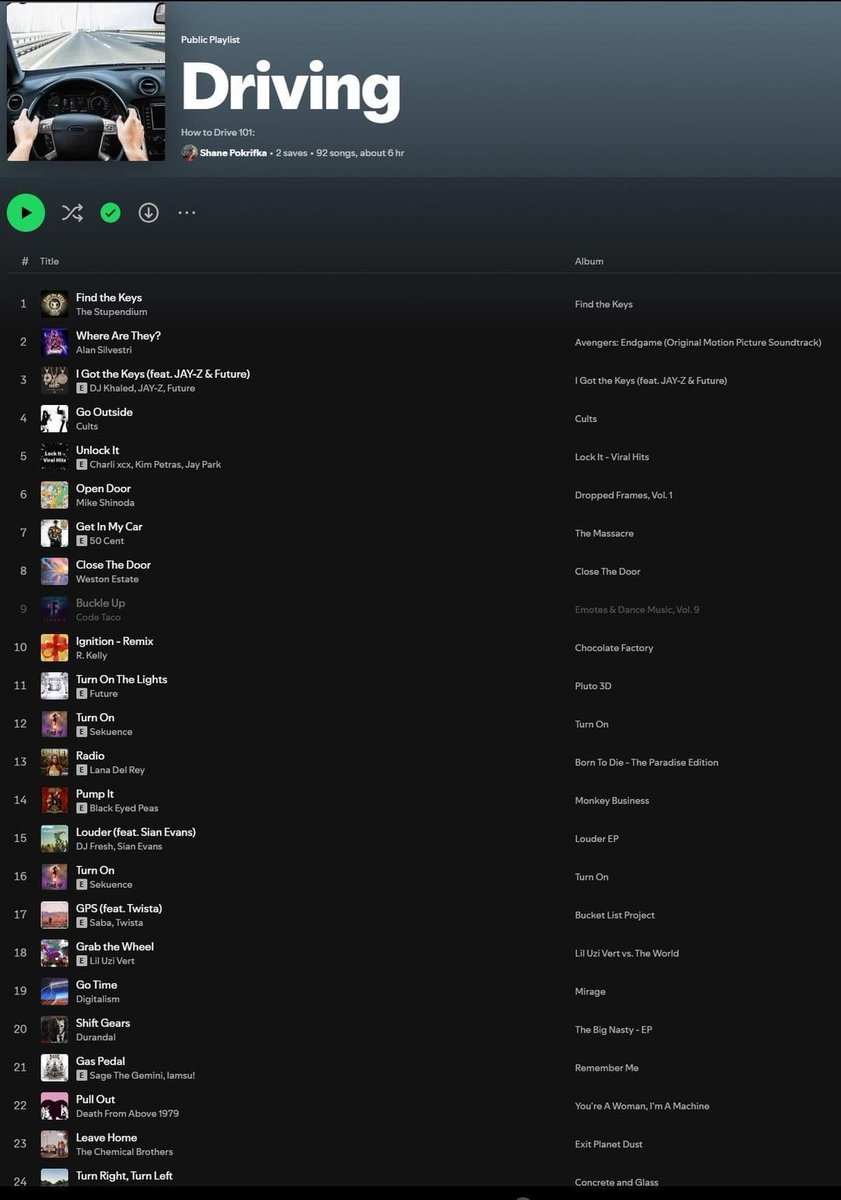This screenshot has height=1200, width=841.
Task: Click Shane Pokrifka's small profile avatar
Action: 189,153
